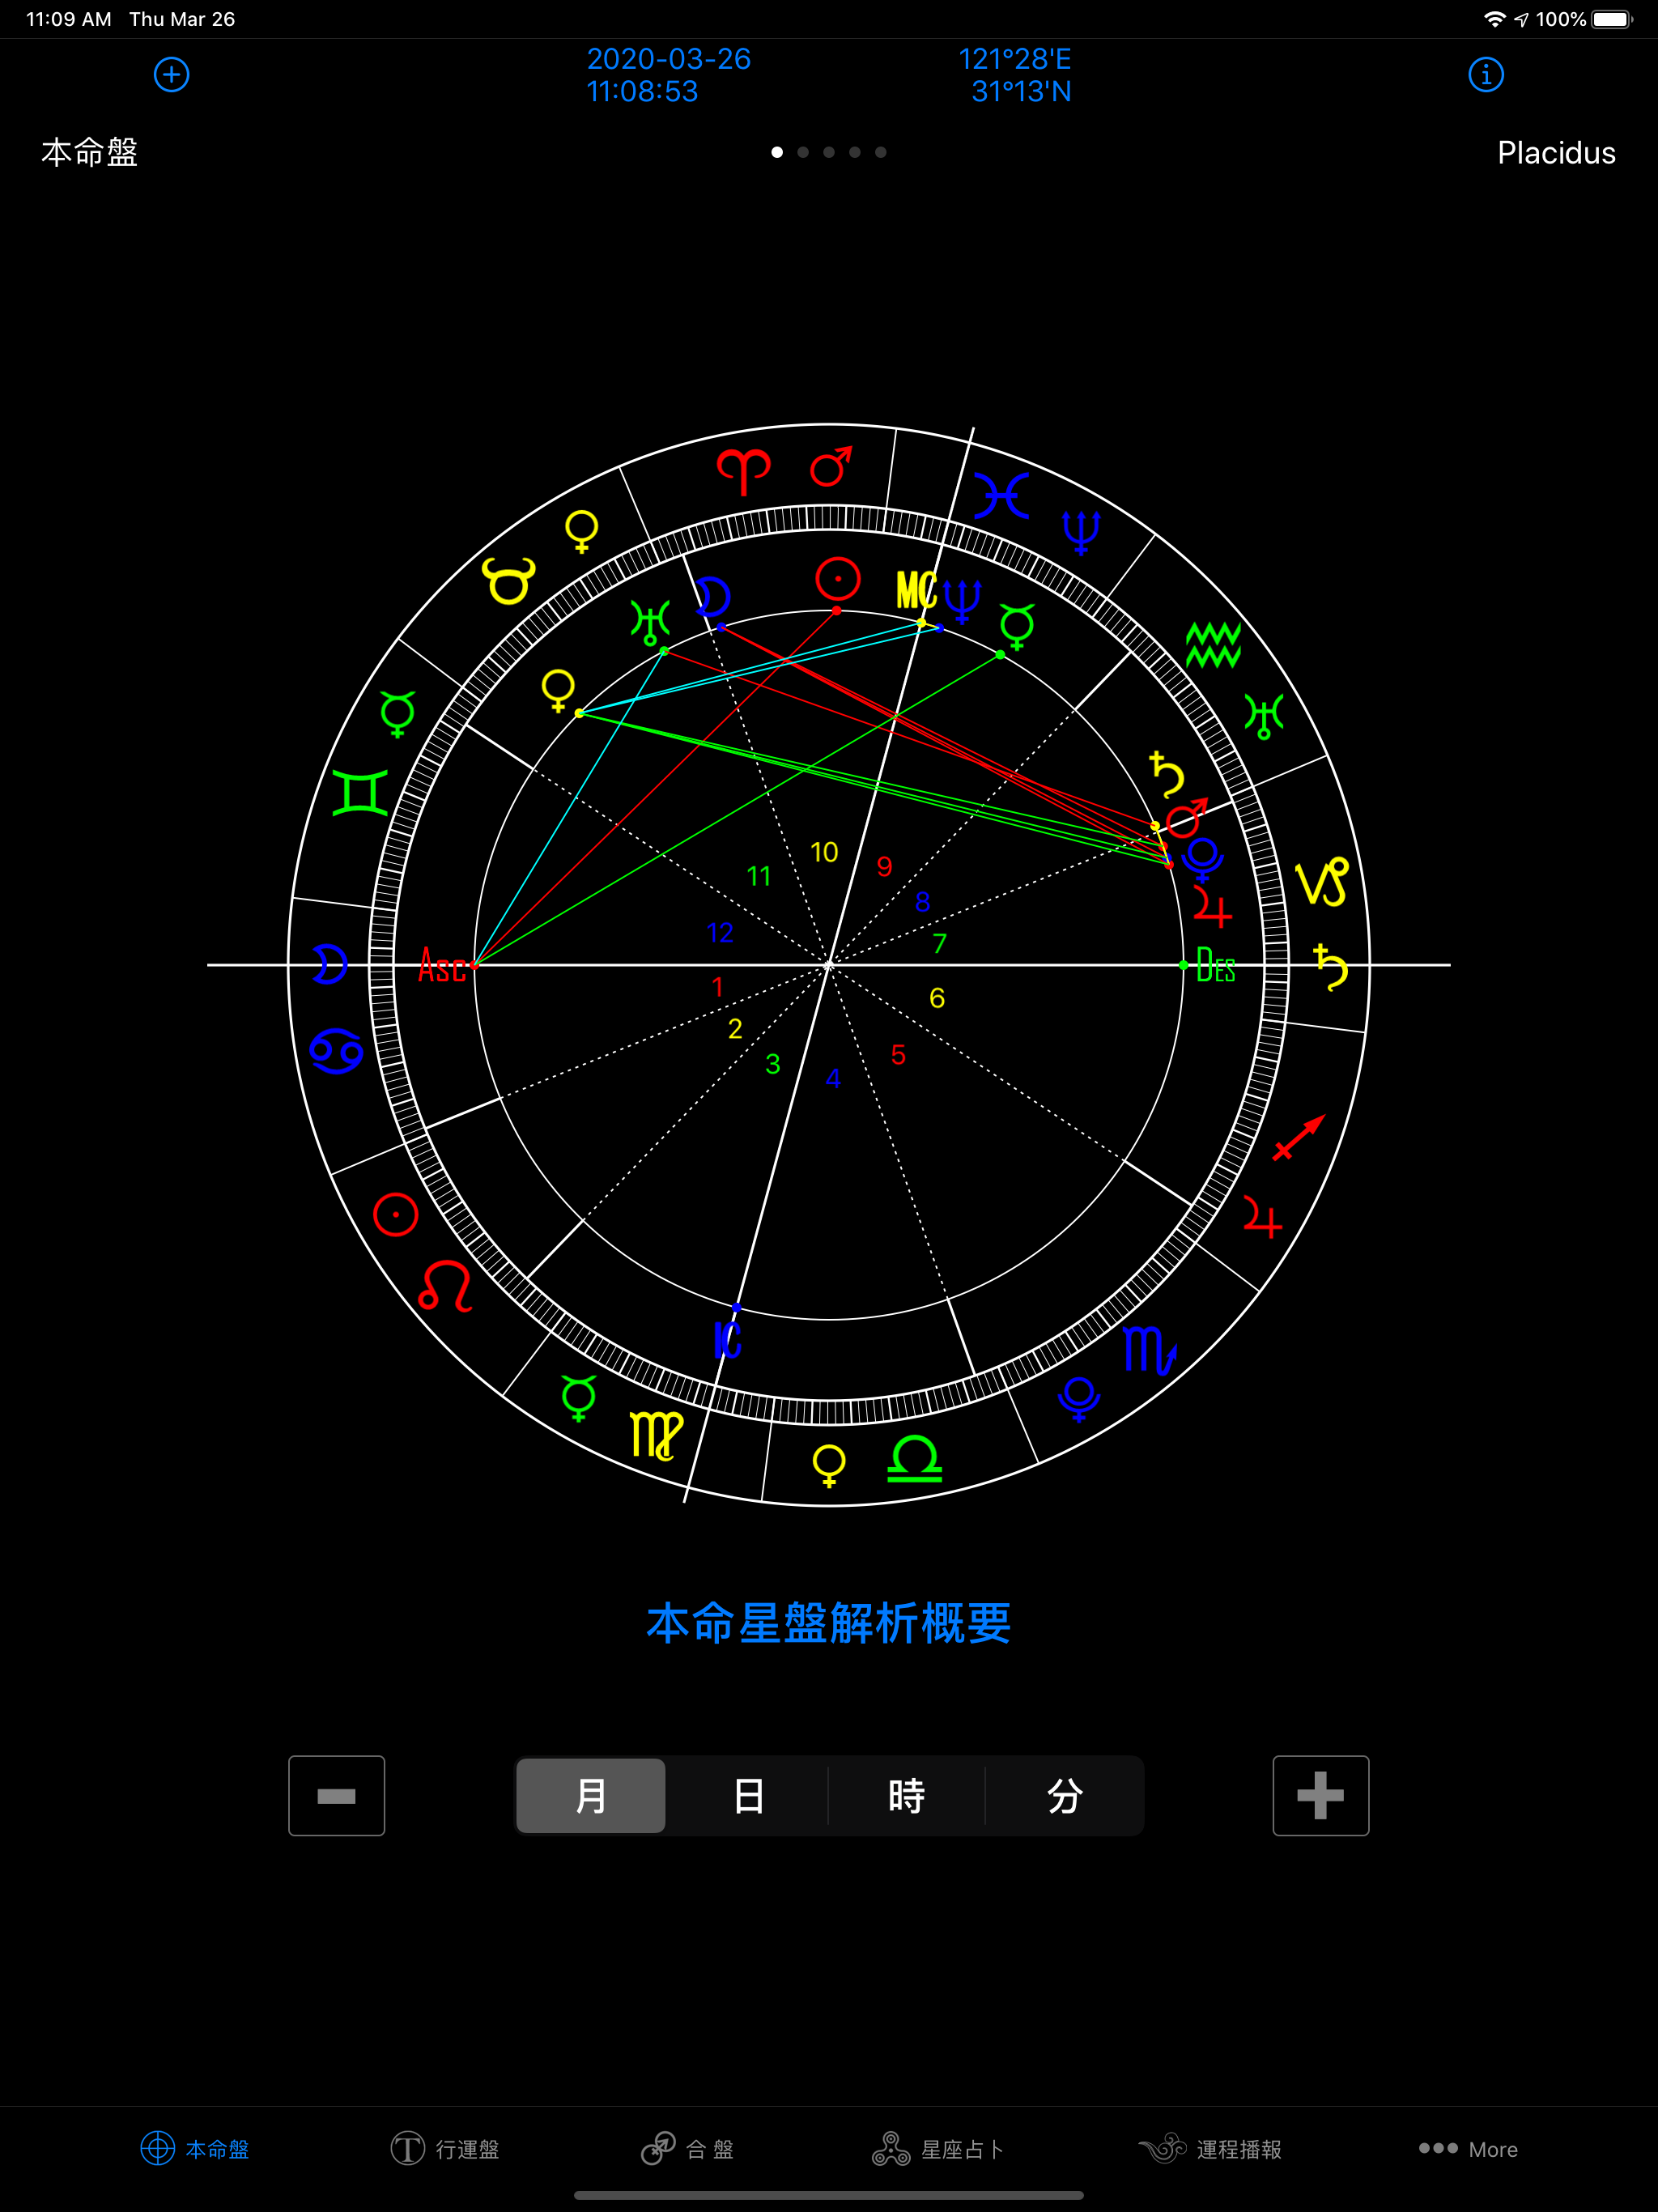
Task: Switch to the 行運盤 tab
Action: pos(445,2148)
